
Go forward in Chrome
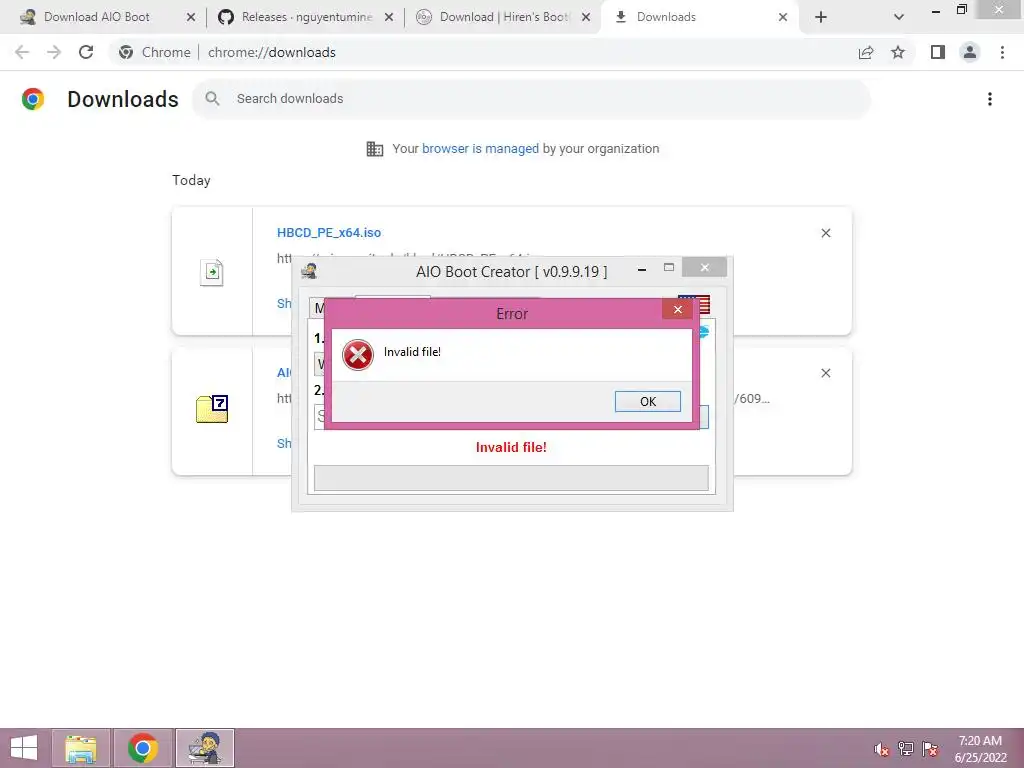click(54, 52)
